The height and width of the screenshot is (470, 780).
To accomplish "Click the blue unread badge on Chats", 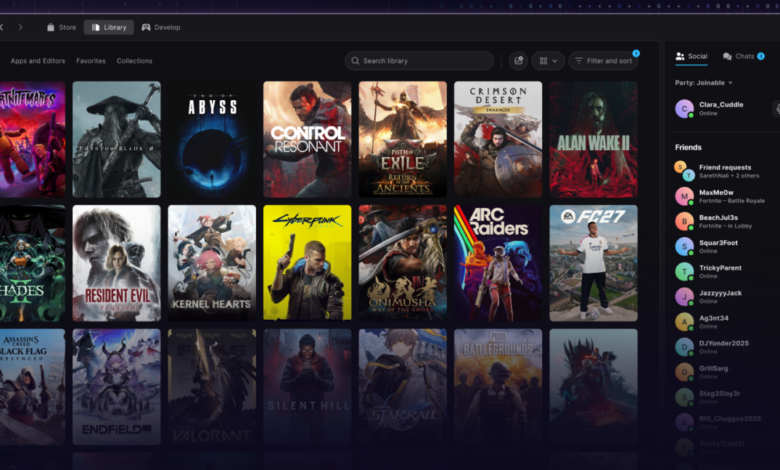I will point(761,56).
